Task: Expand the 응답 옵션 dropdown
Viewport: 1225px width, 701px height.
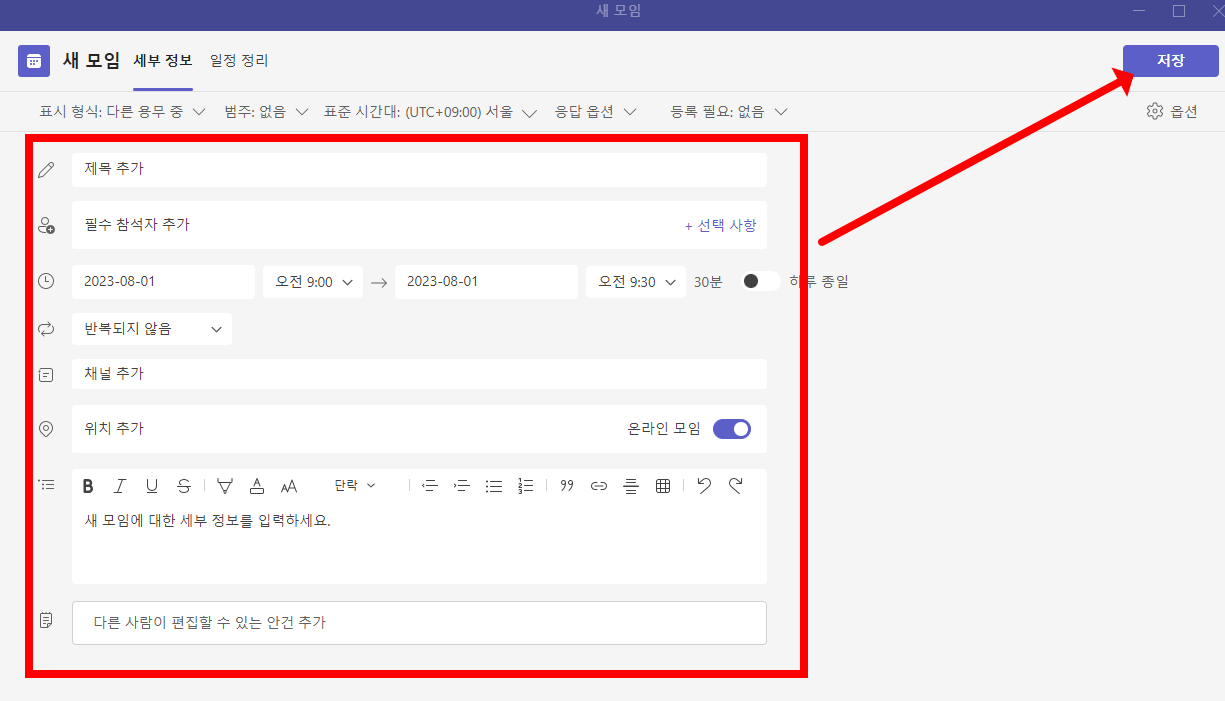Action: 596,112
